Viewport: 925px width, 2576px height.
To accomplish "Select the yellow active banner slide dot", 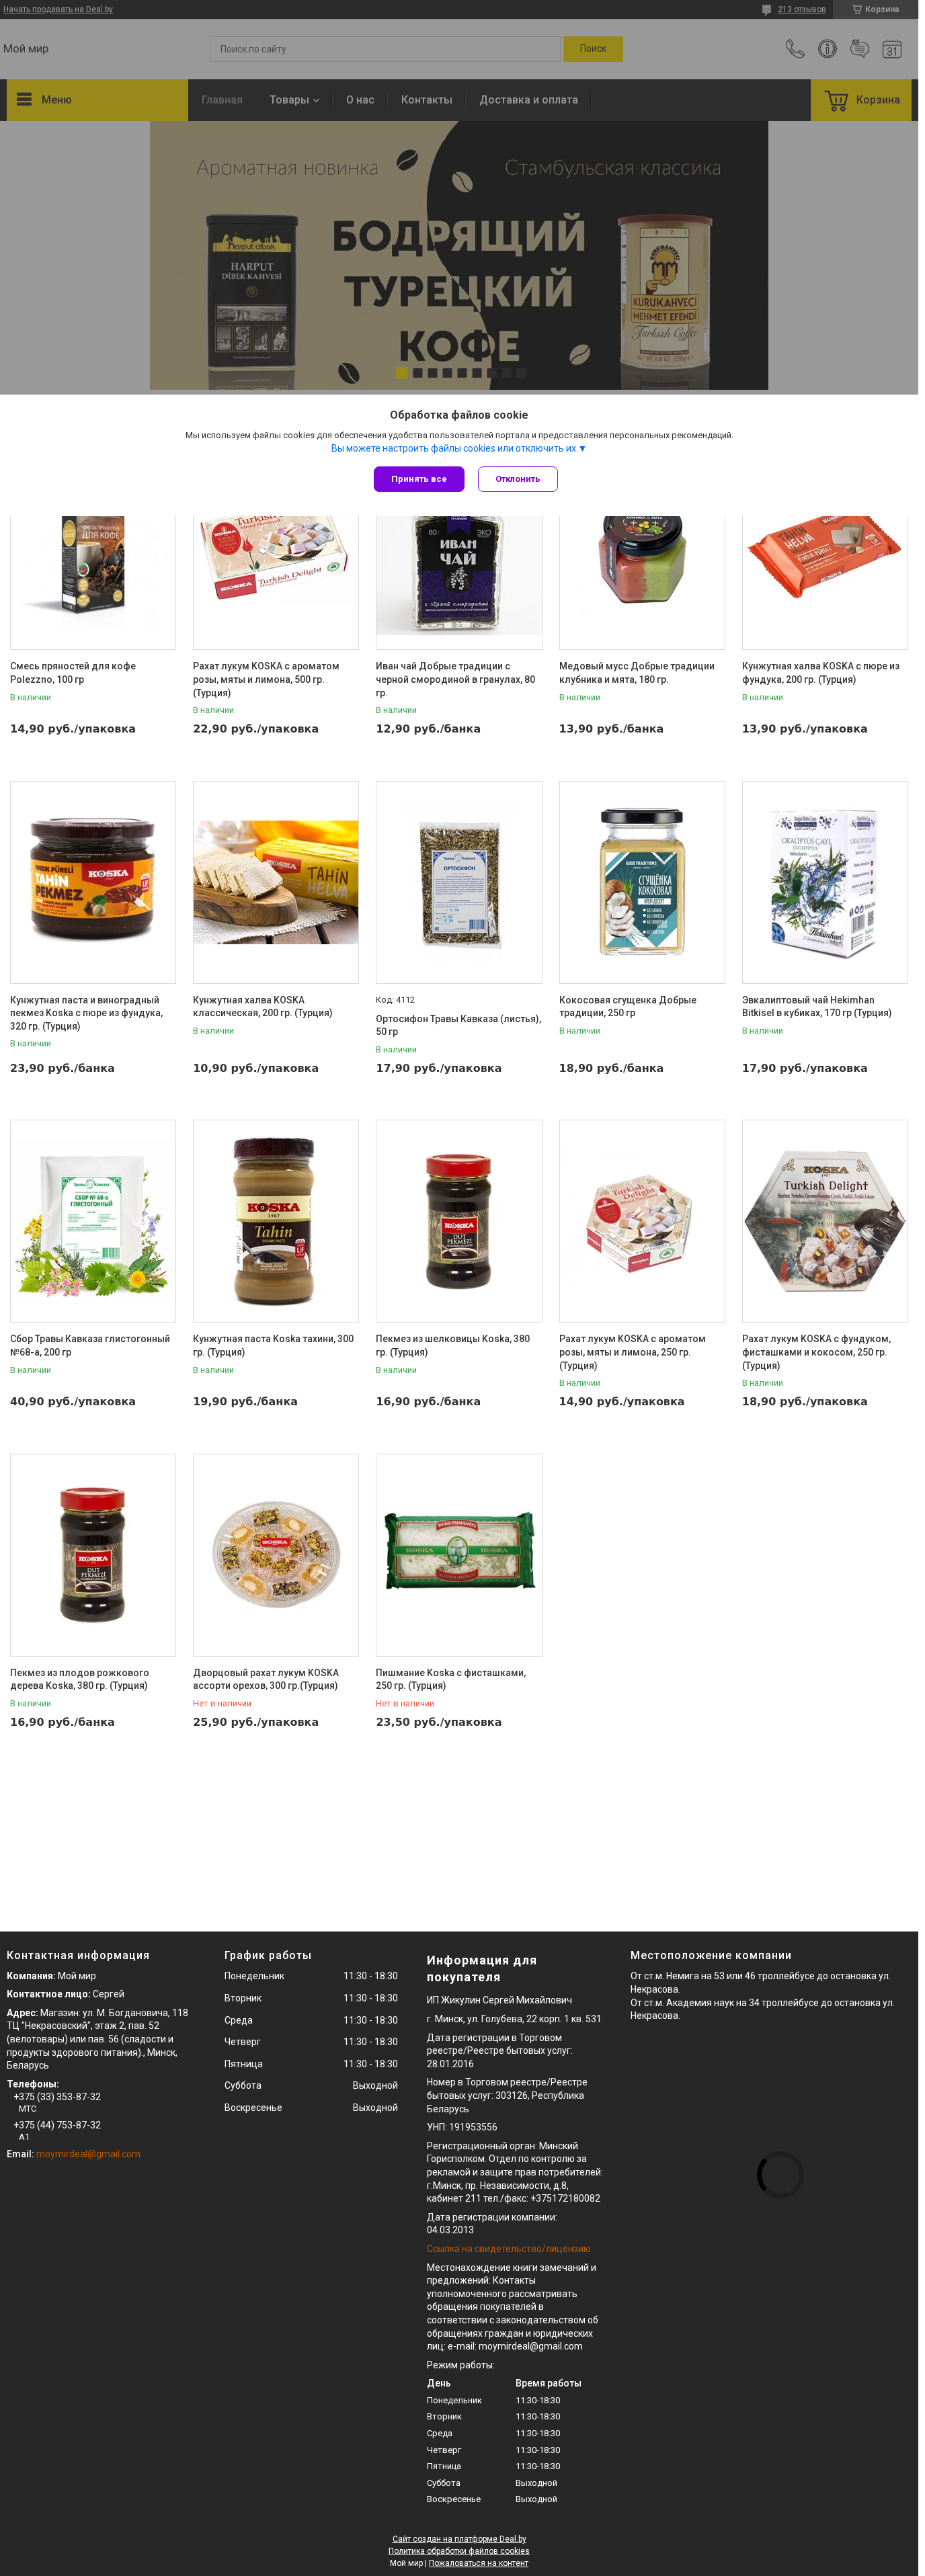I will click(x=401, y=373).
